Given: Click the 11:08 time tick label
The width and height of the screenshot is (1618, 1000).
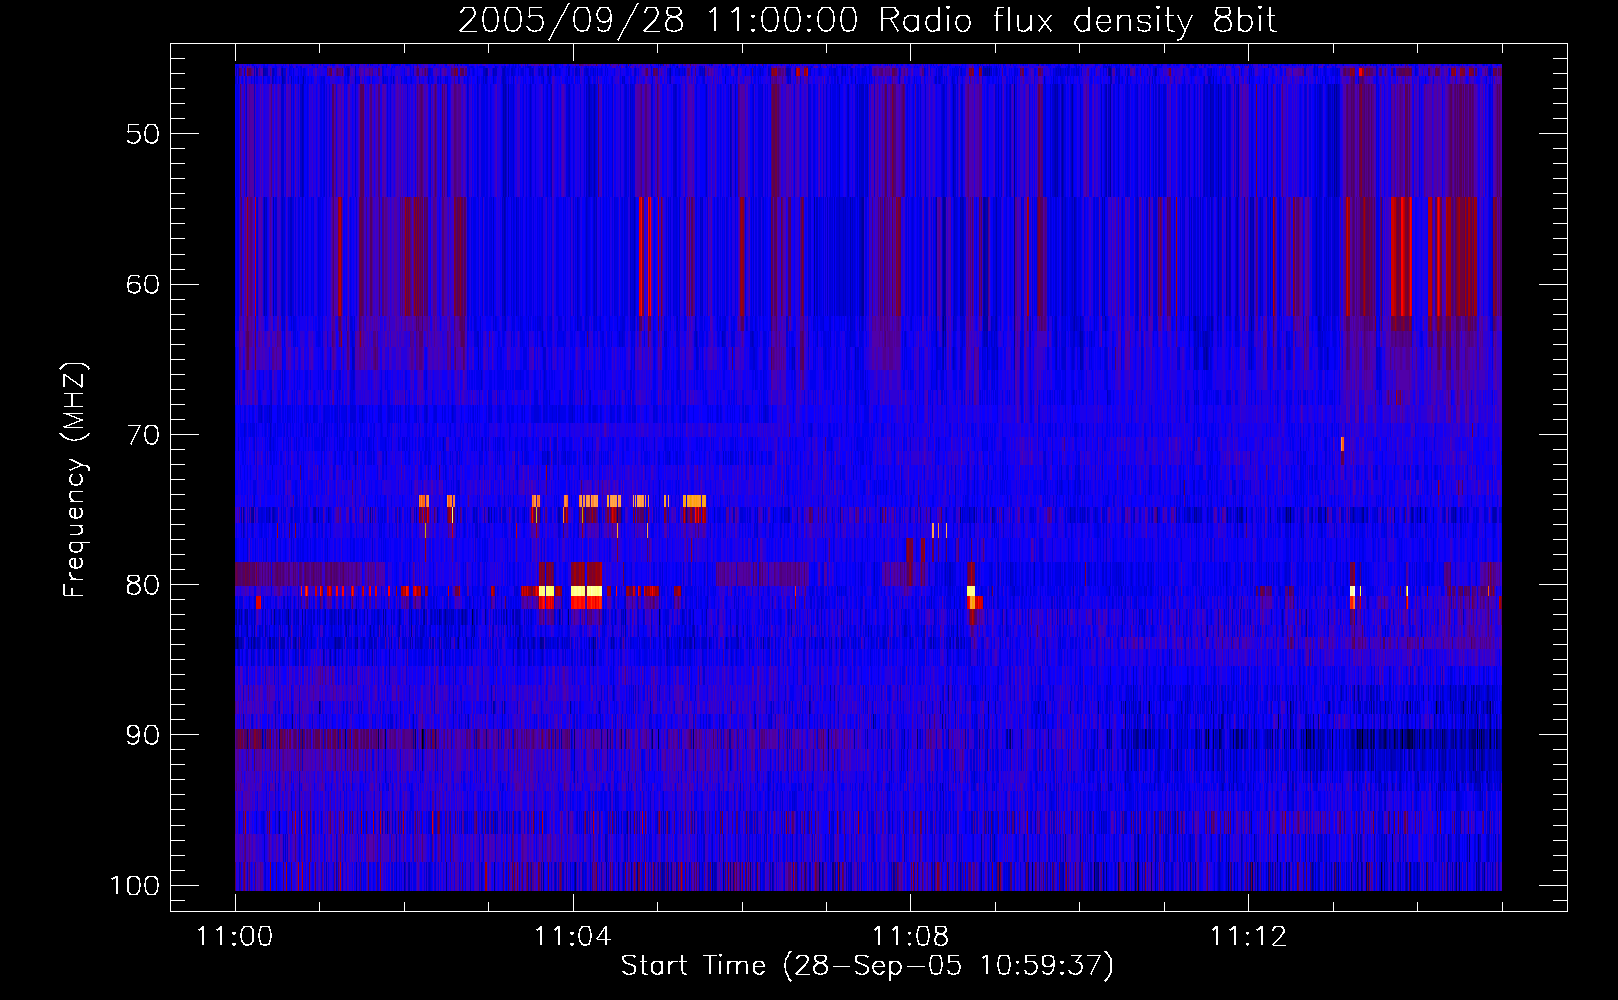Looking at the screenshot, I should (x=911, y=937).
